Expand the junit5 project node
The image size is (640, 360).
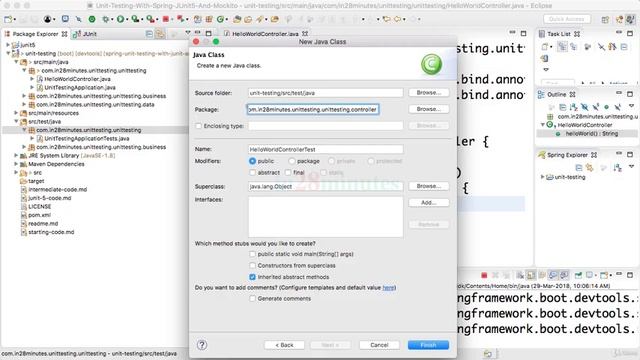(x=8, y=45)
